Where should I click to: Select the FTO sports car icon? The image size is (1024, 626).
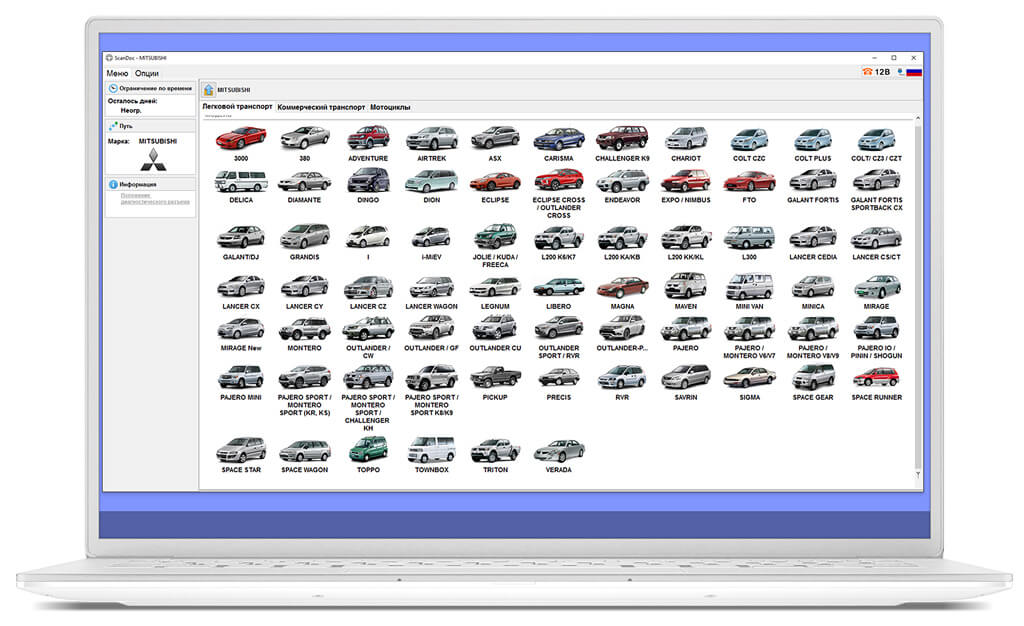click(x=749, y=181)
